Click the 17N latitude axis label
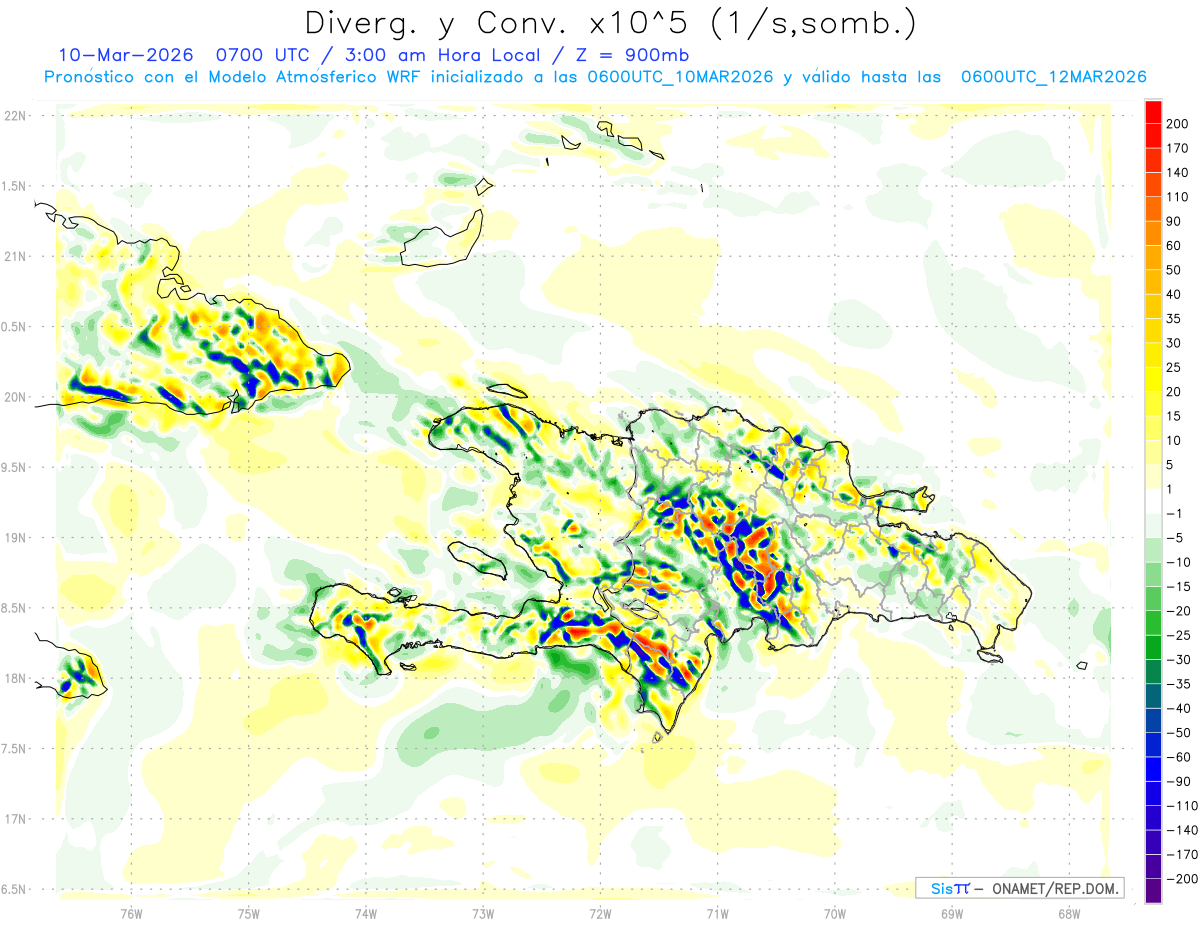 click(17, 819)
